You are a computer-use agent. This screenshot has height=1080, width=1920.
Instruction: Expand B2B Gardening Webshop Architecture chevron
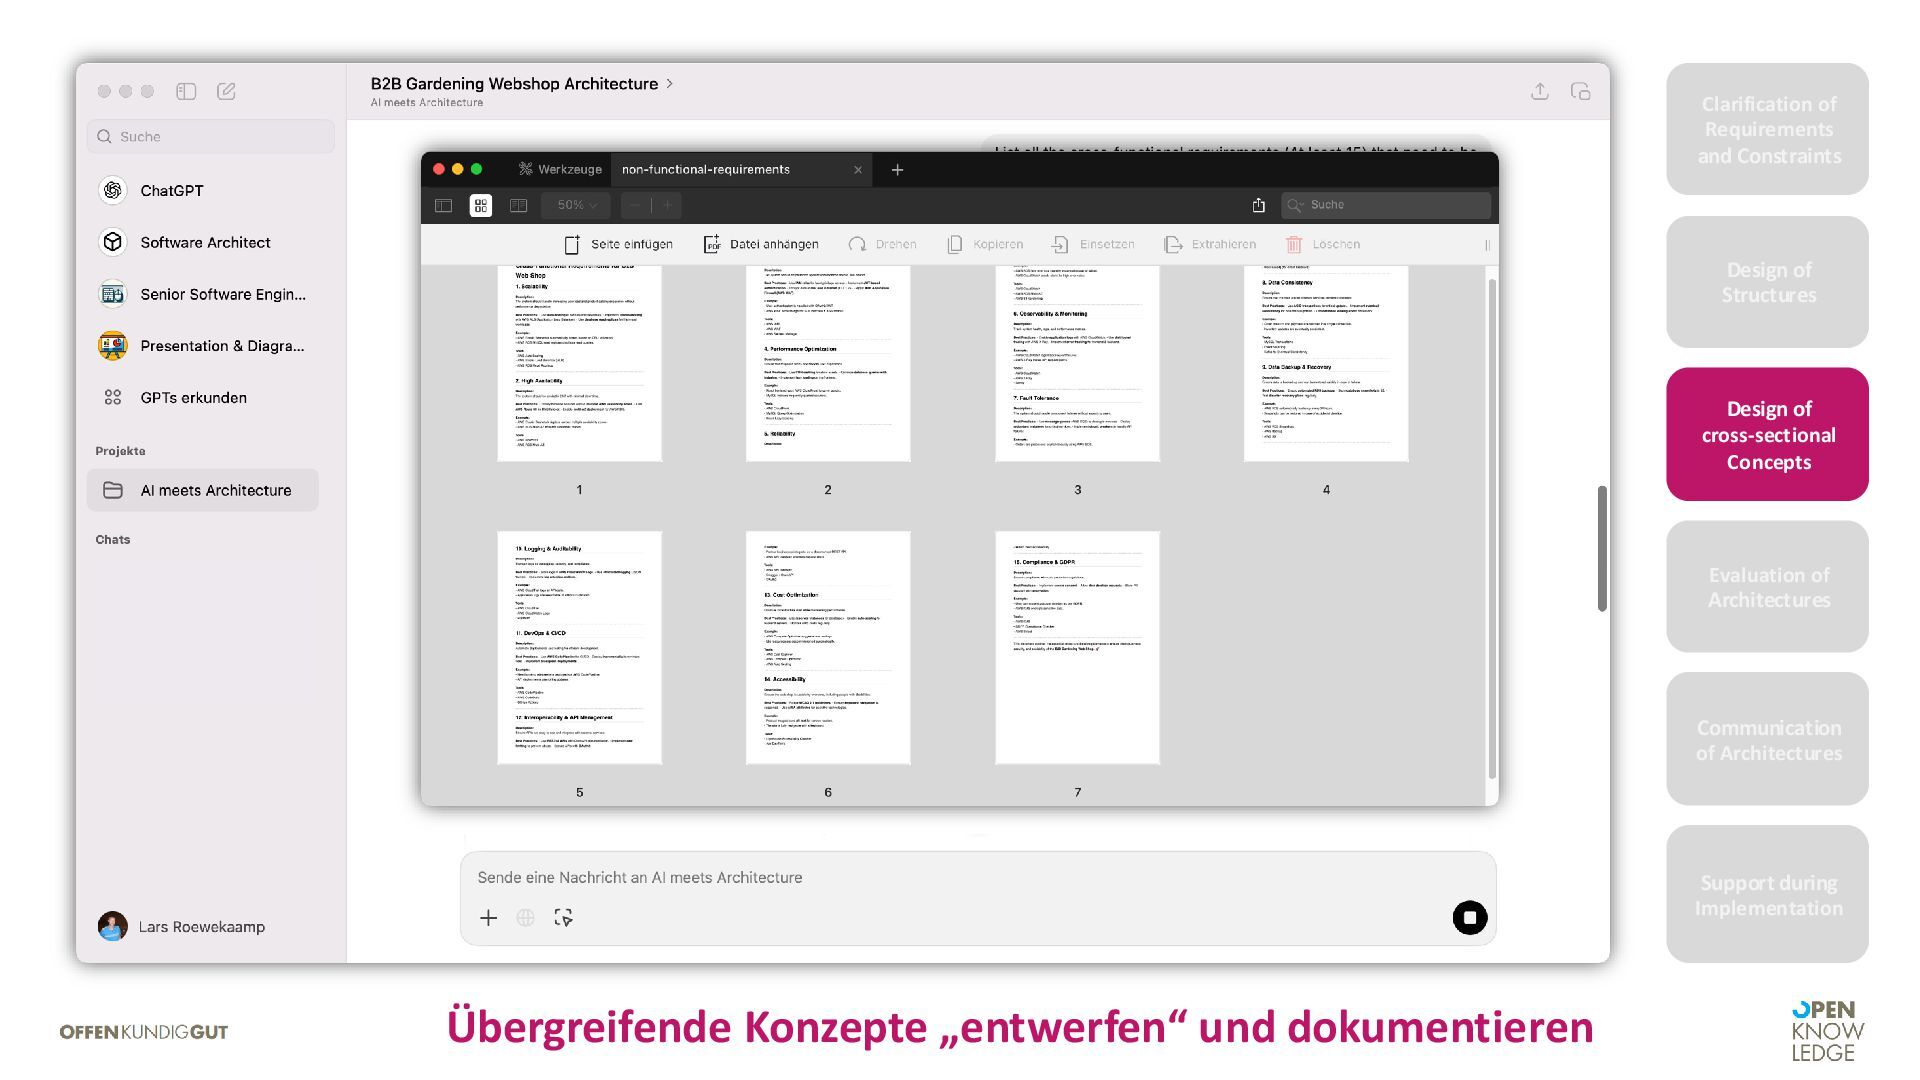[x=670, y=84]
